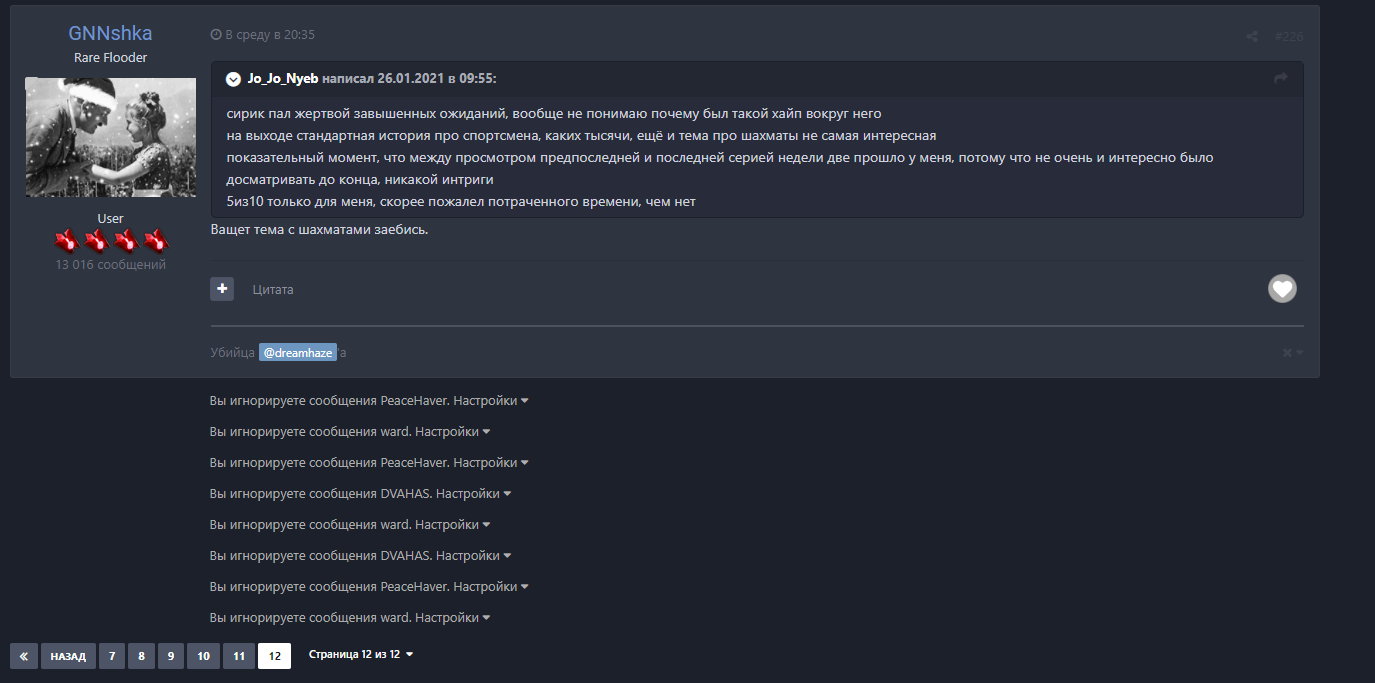
Task: Click GNNshka's avatar image
Action: (110, 137)
